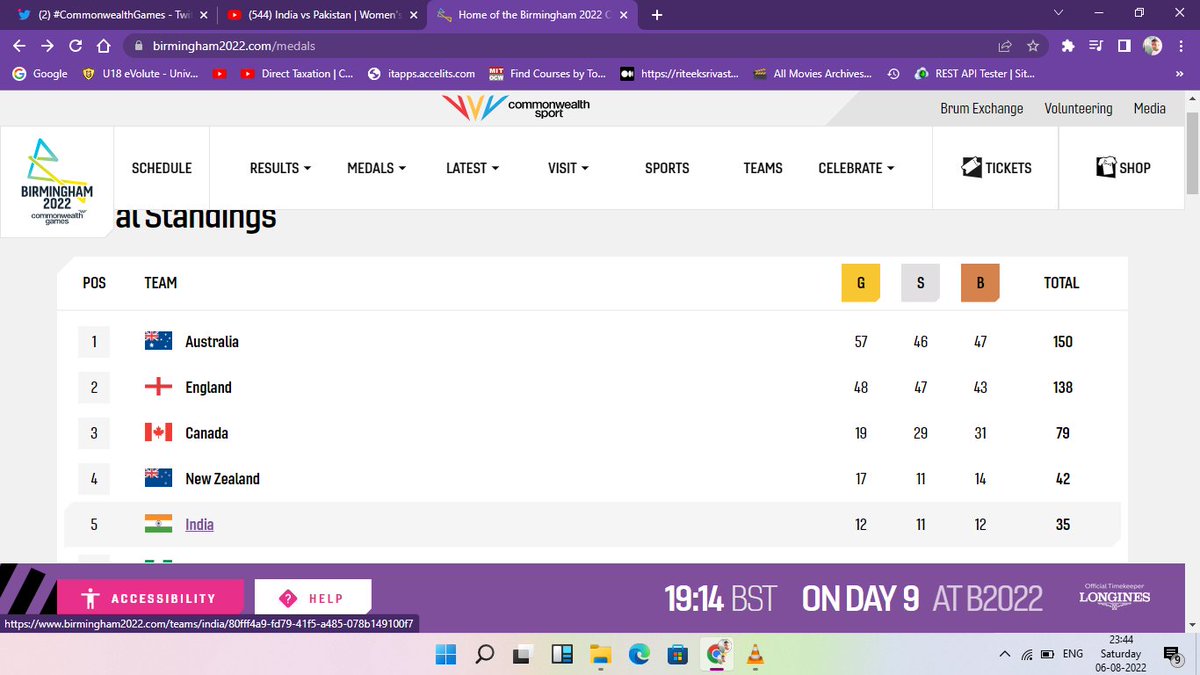Open the Accessibility button
This screenshot has height=675, width=1200.
click(x=150, y=598)
